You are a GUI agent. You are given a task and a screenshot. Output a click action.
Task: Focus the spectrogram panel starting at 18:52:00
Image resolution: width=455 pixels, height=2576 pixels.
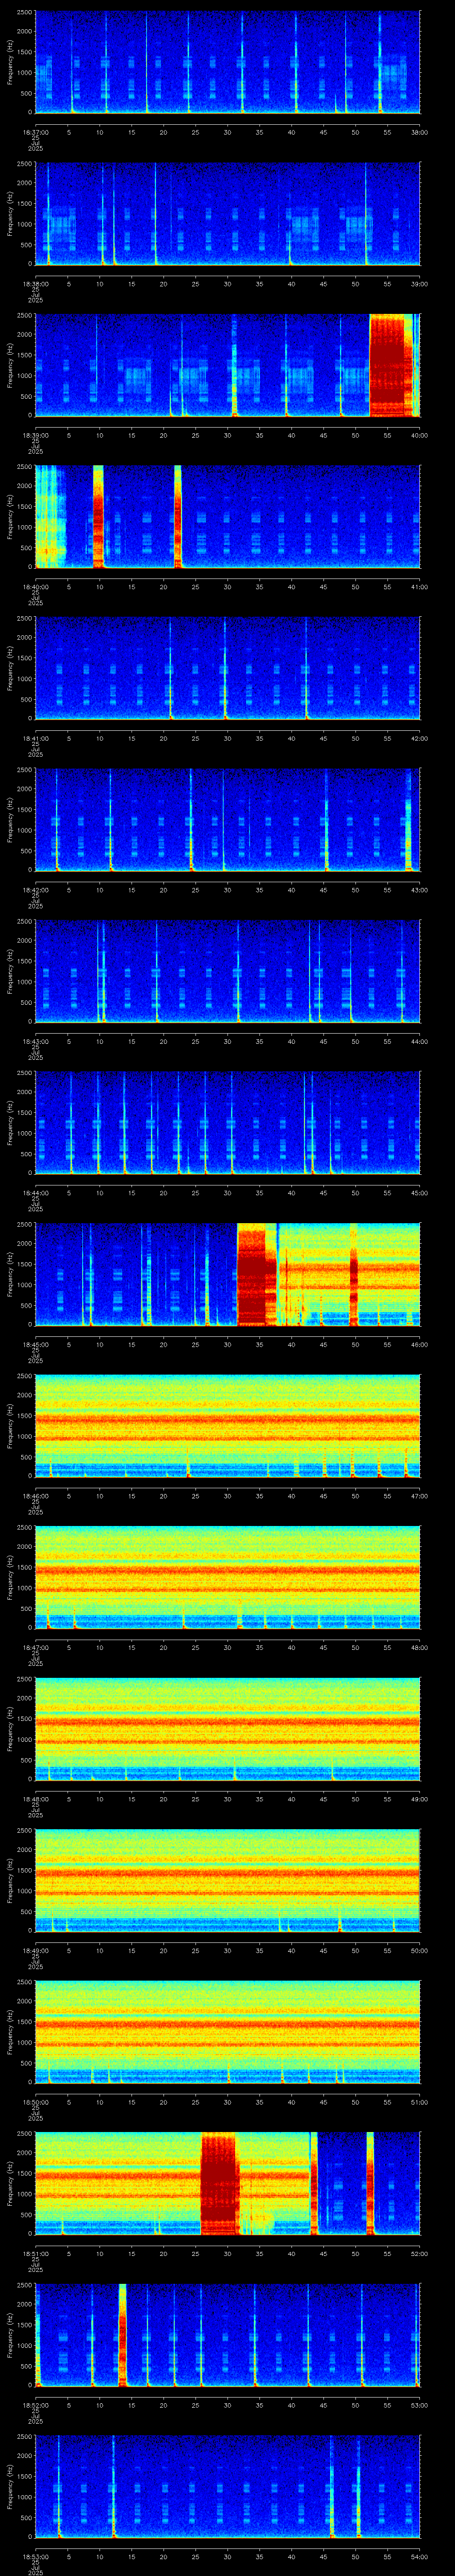pos(227,2335)
